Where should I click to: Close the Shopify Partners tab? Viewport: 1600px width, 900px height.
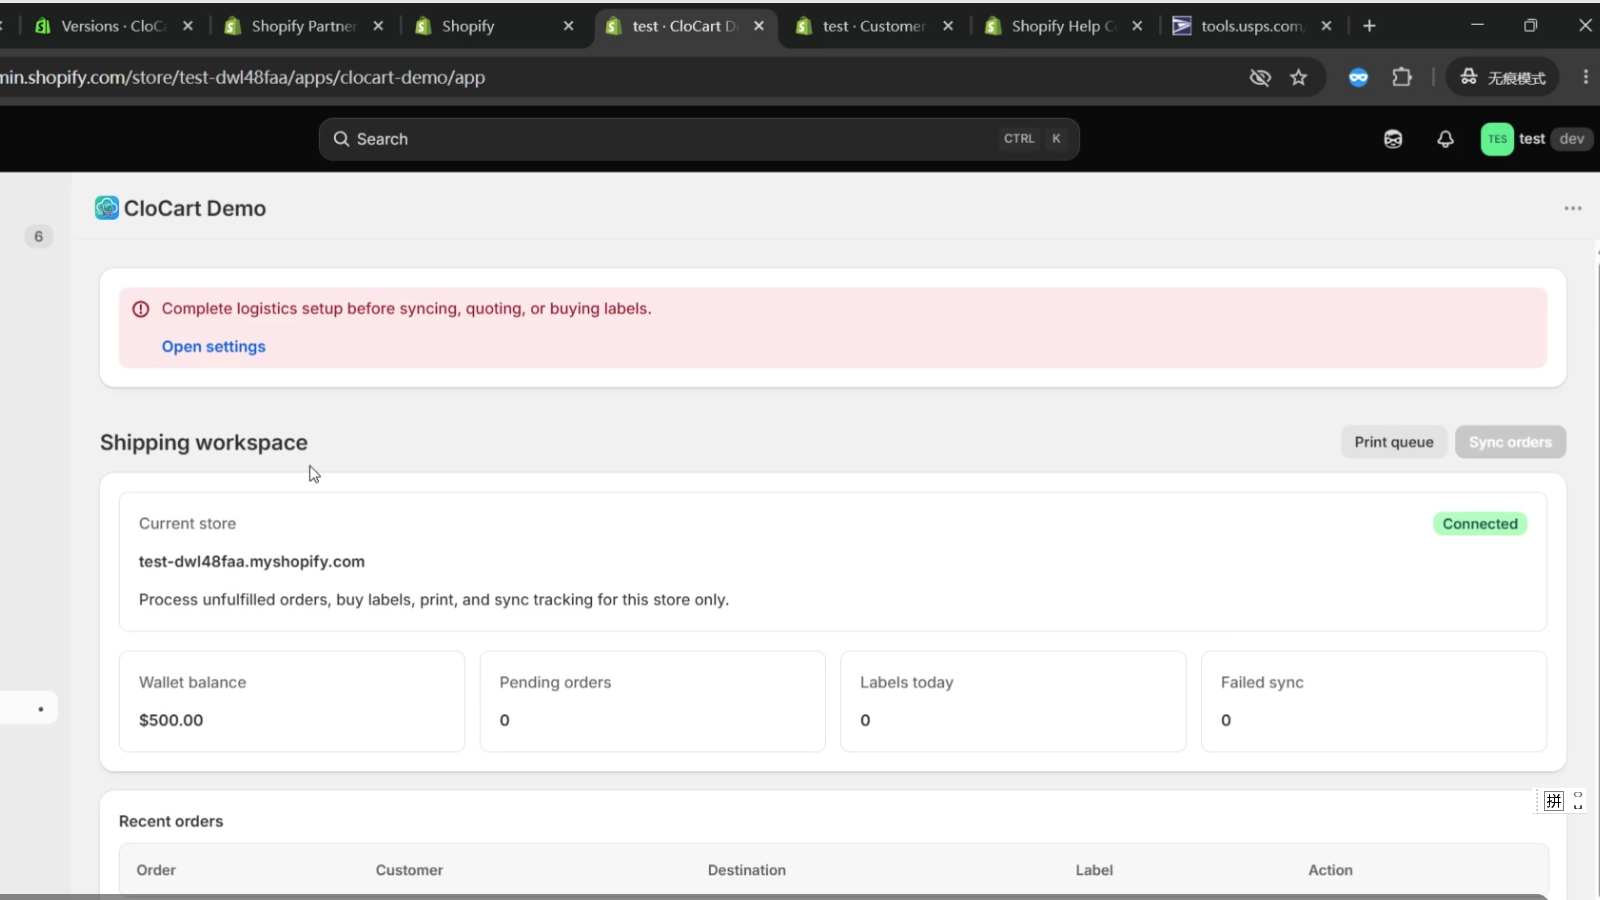(x=378, y=26)
